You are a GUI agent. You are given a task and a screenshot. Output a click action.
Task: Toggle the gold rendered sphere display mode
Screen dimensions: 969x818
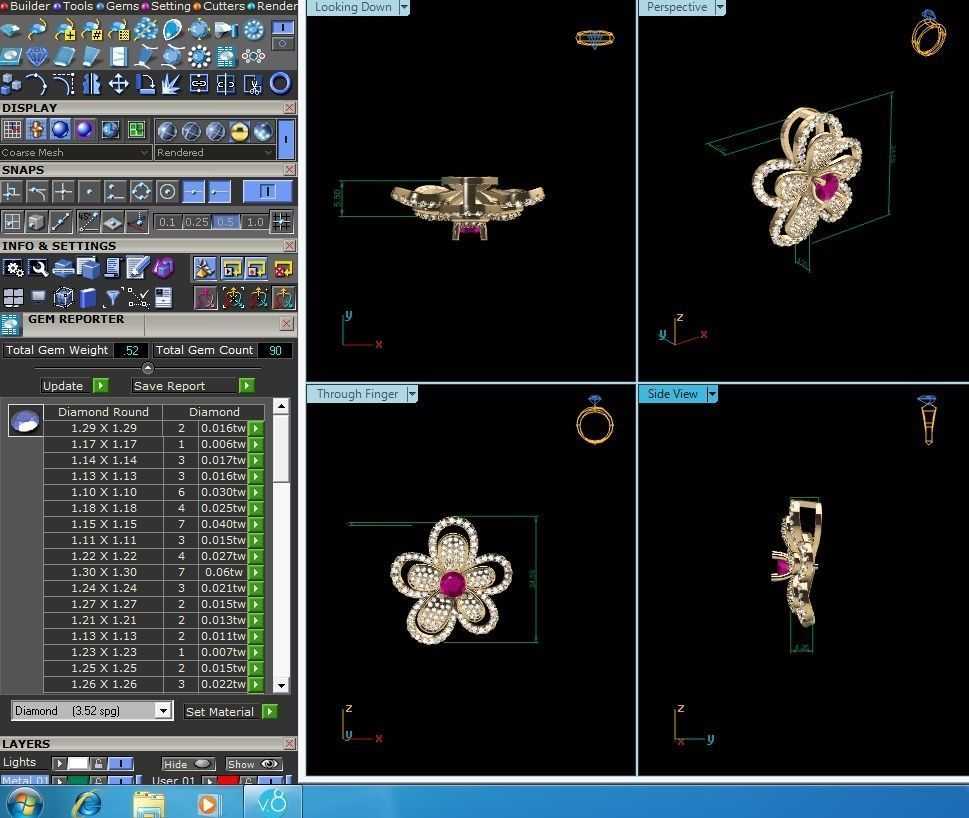[x=239, y=131]
